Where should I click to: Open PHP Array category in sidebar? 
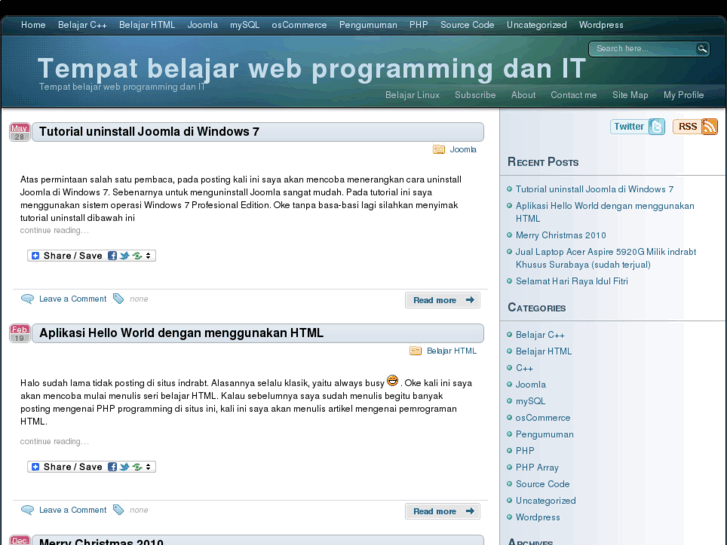(x=537, y=468)
